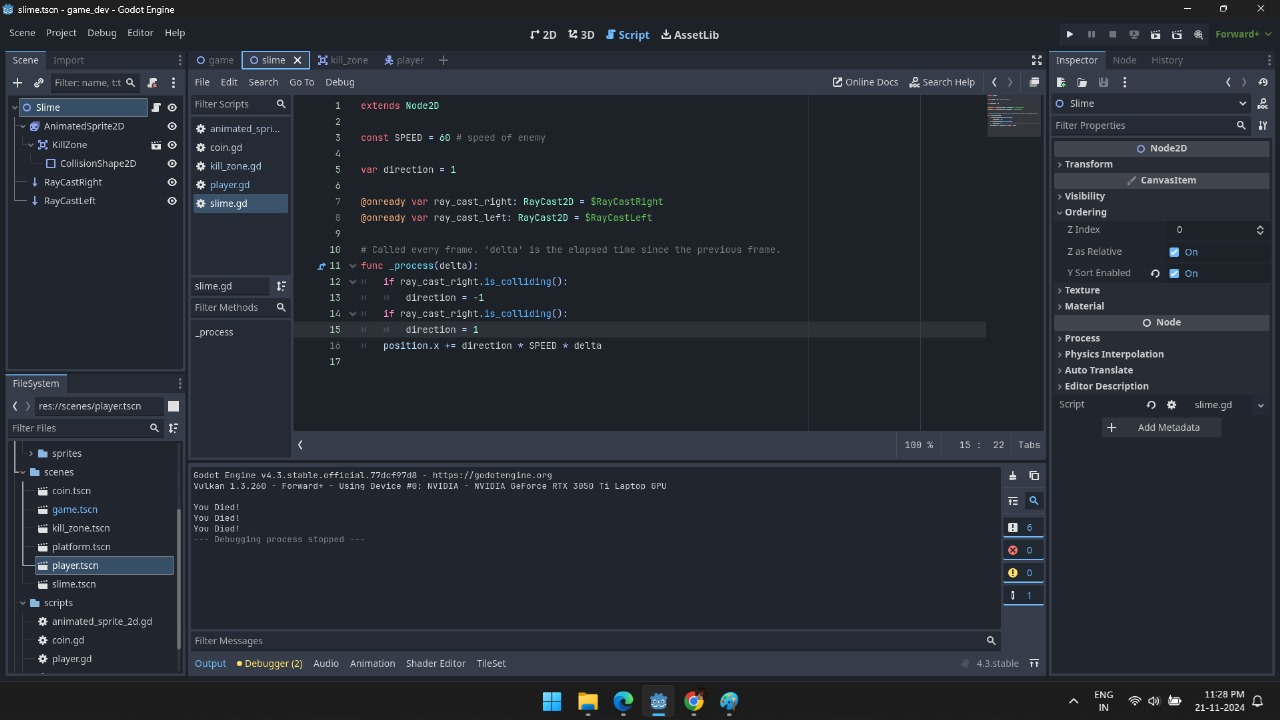Toggle RayCastLeft node visibility
Viewport: 1280px width, 720px height.
click(172, 201)
